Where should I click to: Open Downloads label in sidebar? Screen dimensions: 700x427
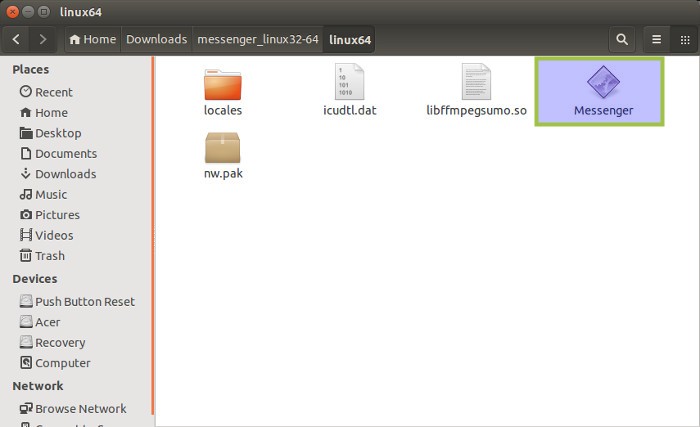(66, 174)
